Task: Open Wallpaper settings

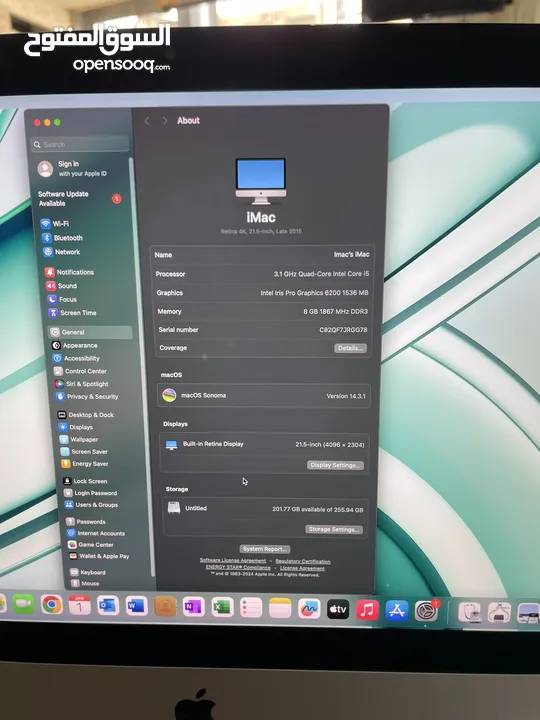Action: coord(79,439)
